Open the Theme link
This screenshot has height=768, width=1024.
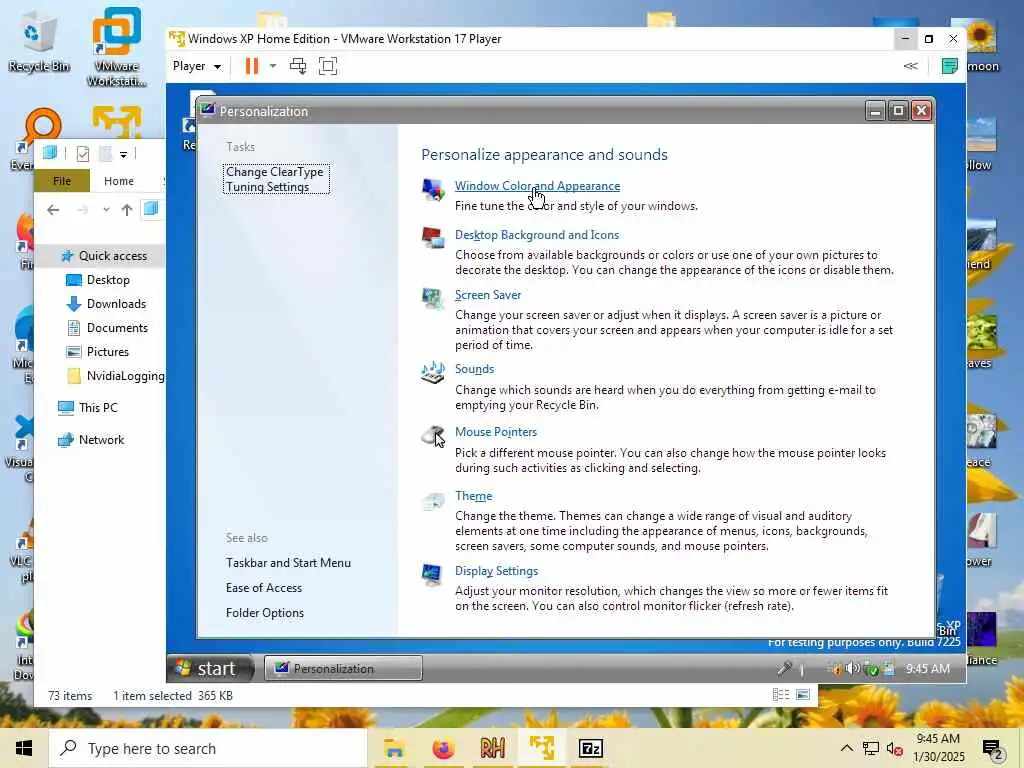click(473, 496)
